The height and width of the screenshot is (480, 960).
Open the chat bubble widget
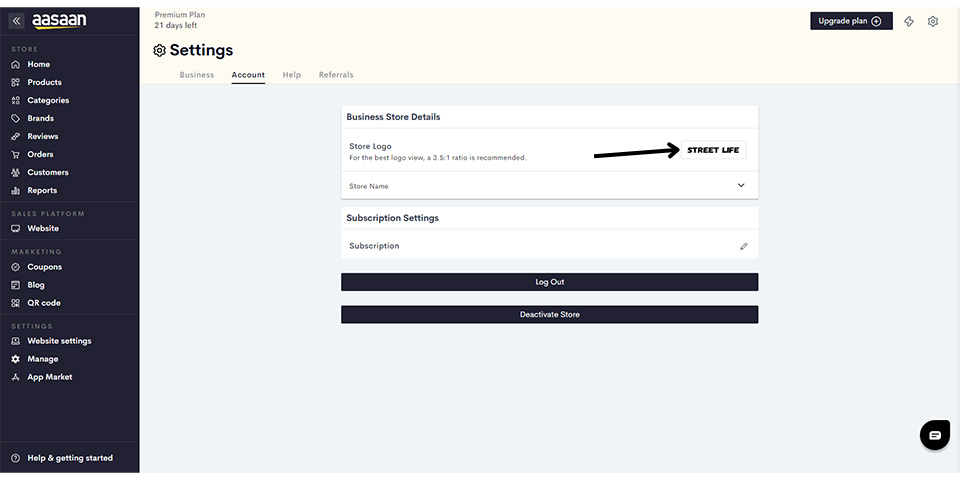935,435
